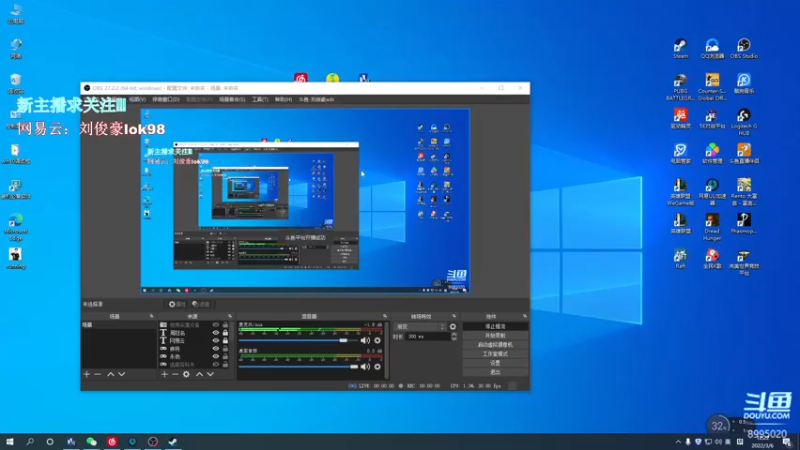Pop out the Scene Transitions dock panel

coord(454,316)
